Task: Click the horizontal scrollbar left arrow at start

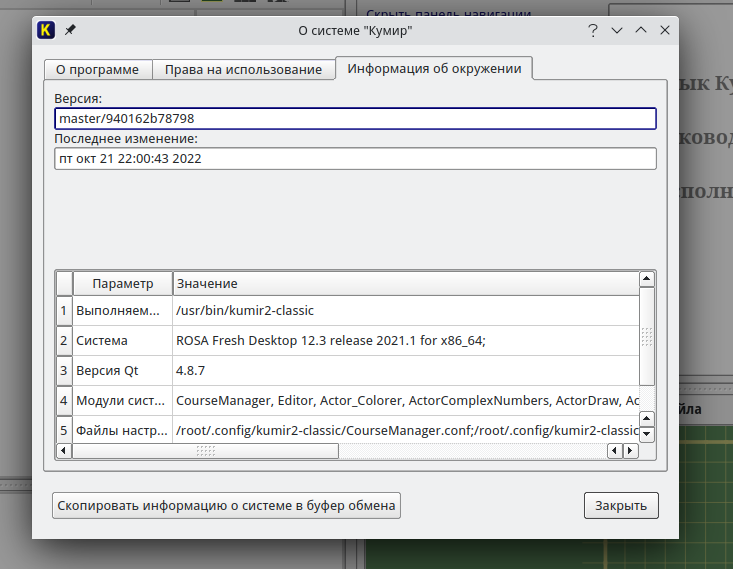Action: coord(64,451)
